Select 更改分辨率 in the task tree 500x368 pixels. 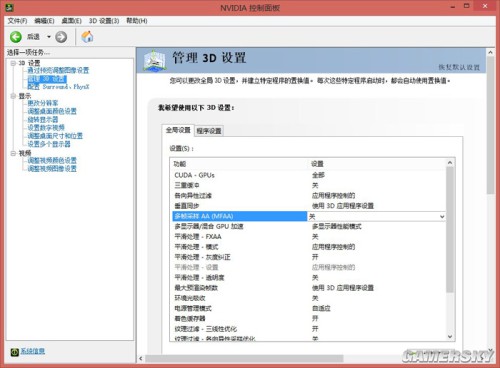(43, 103)
